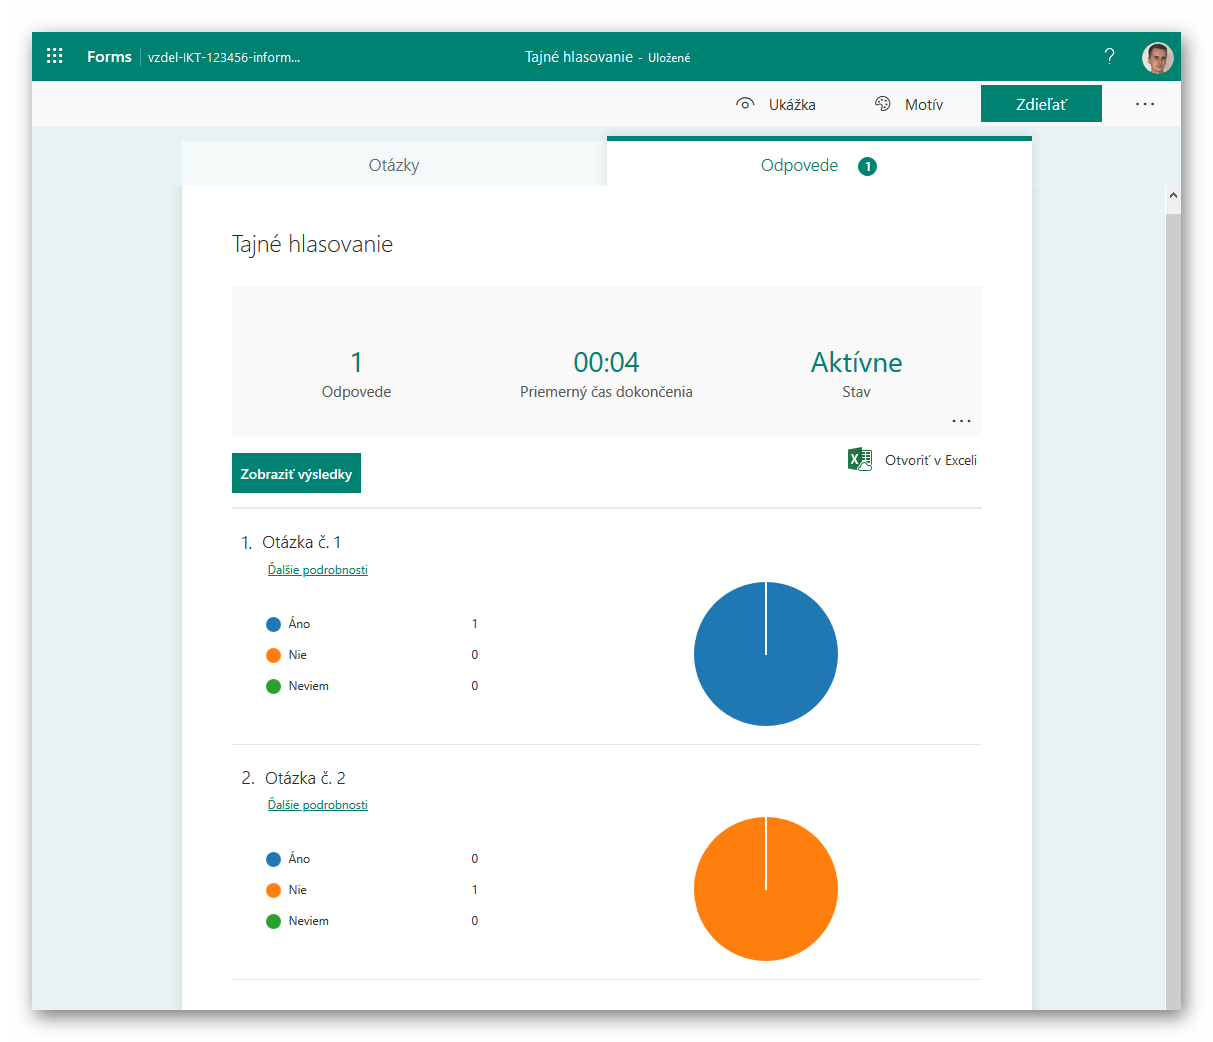
Task: Click the Forms app name in header
Action: pyautogui.click(x=109, y=57)
